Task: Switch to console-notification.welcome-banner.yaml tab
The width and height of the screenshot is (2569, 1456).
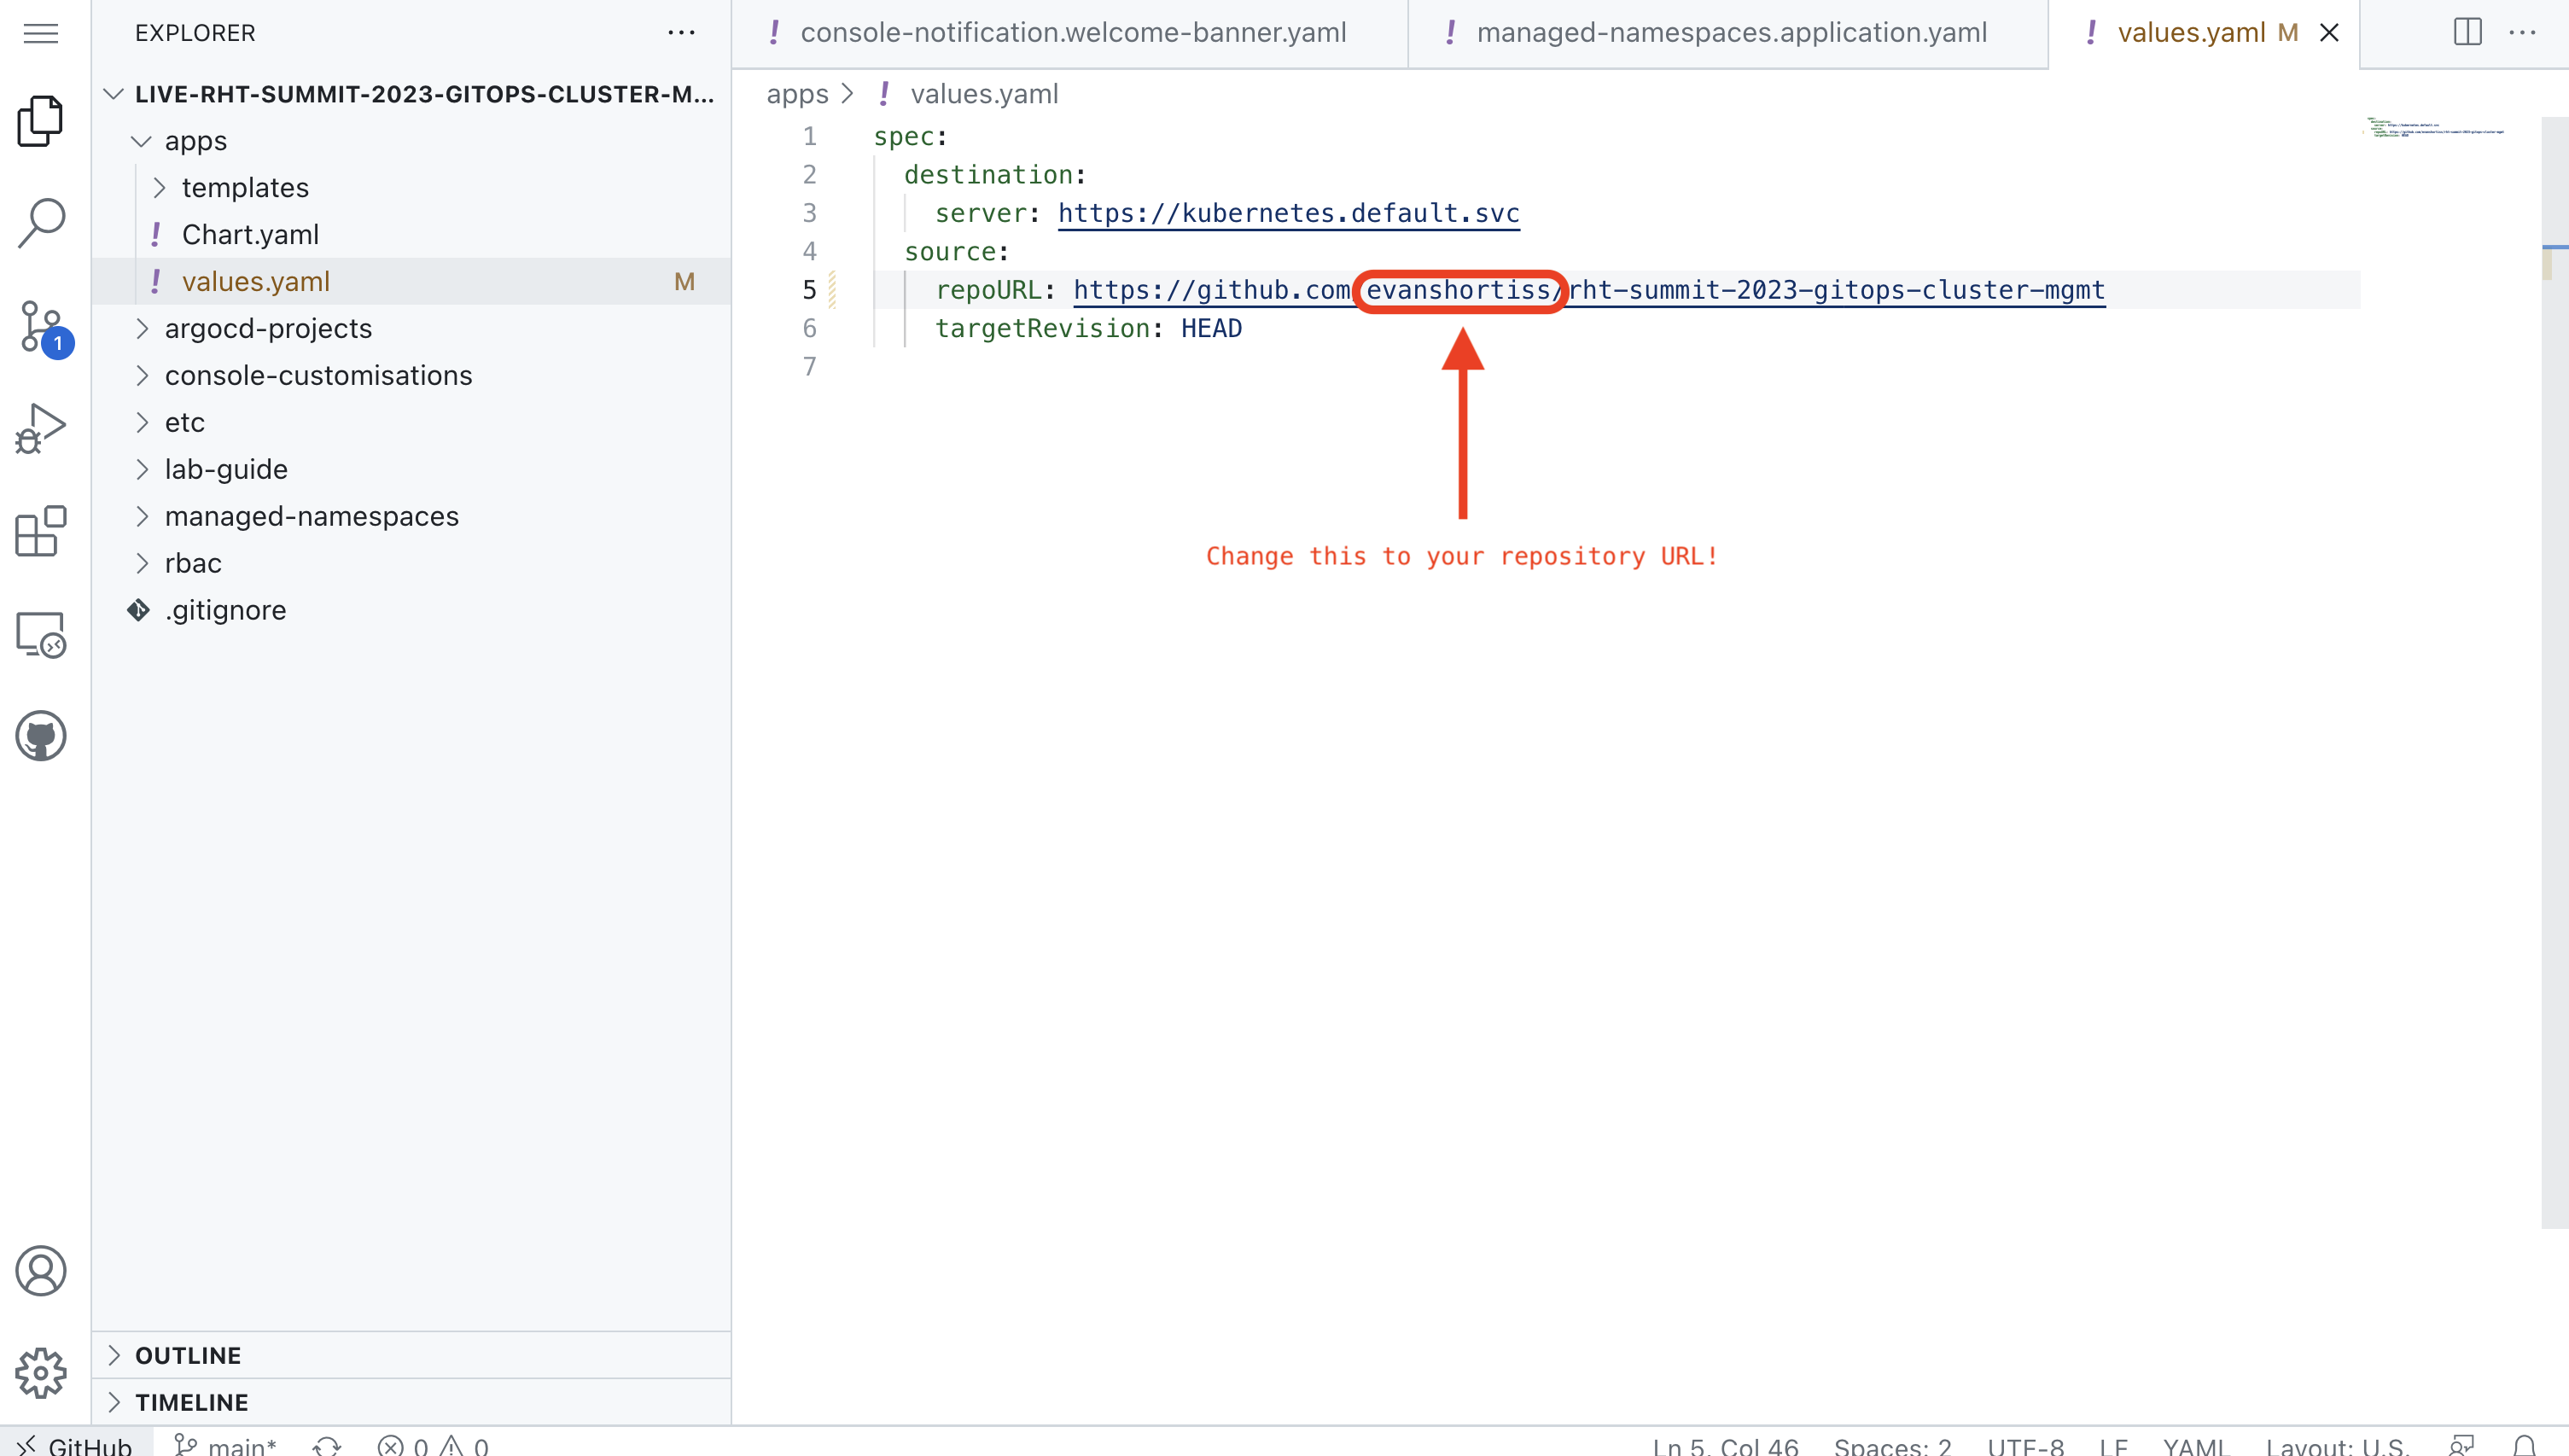Action: point(1070,33)
